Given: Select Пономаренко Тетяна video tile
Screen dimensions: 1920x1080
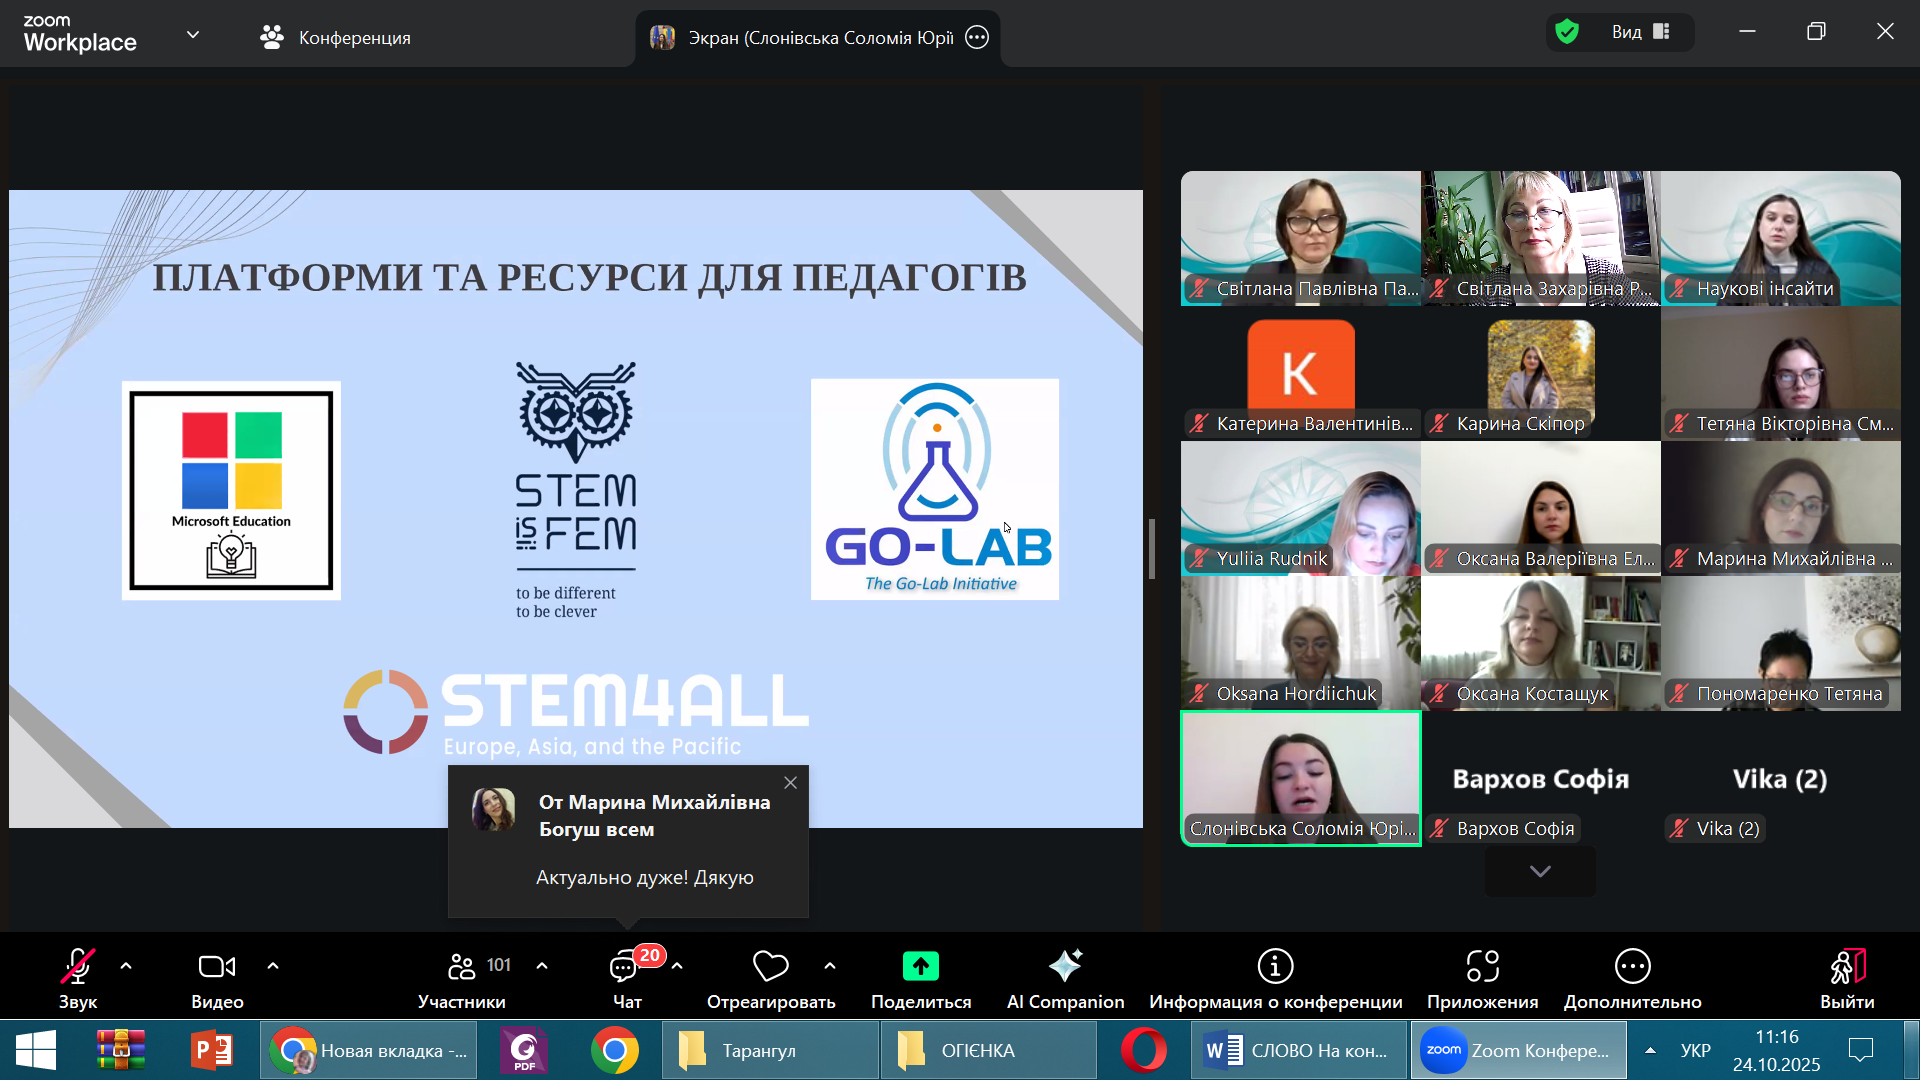Looking at the screenshot, I should [x=1780, y=643].
